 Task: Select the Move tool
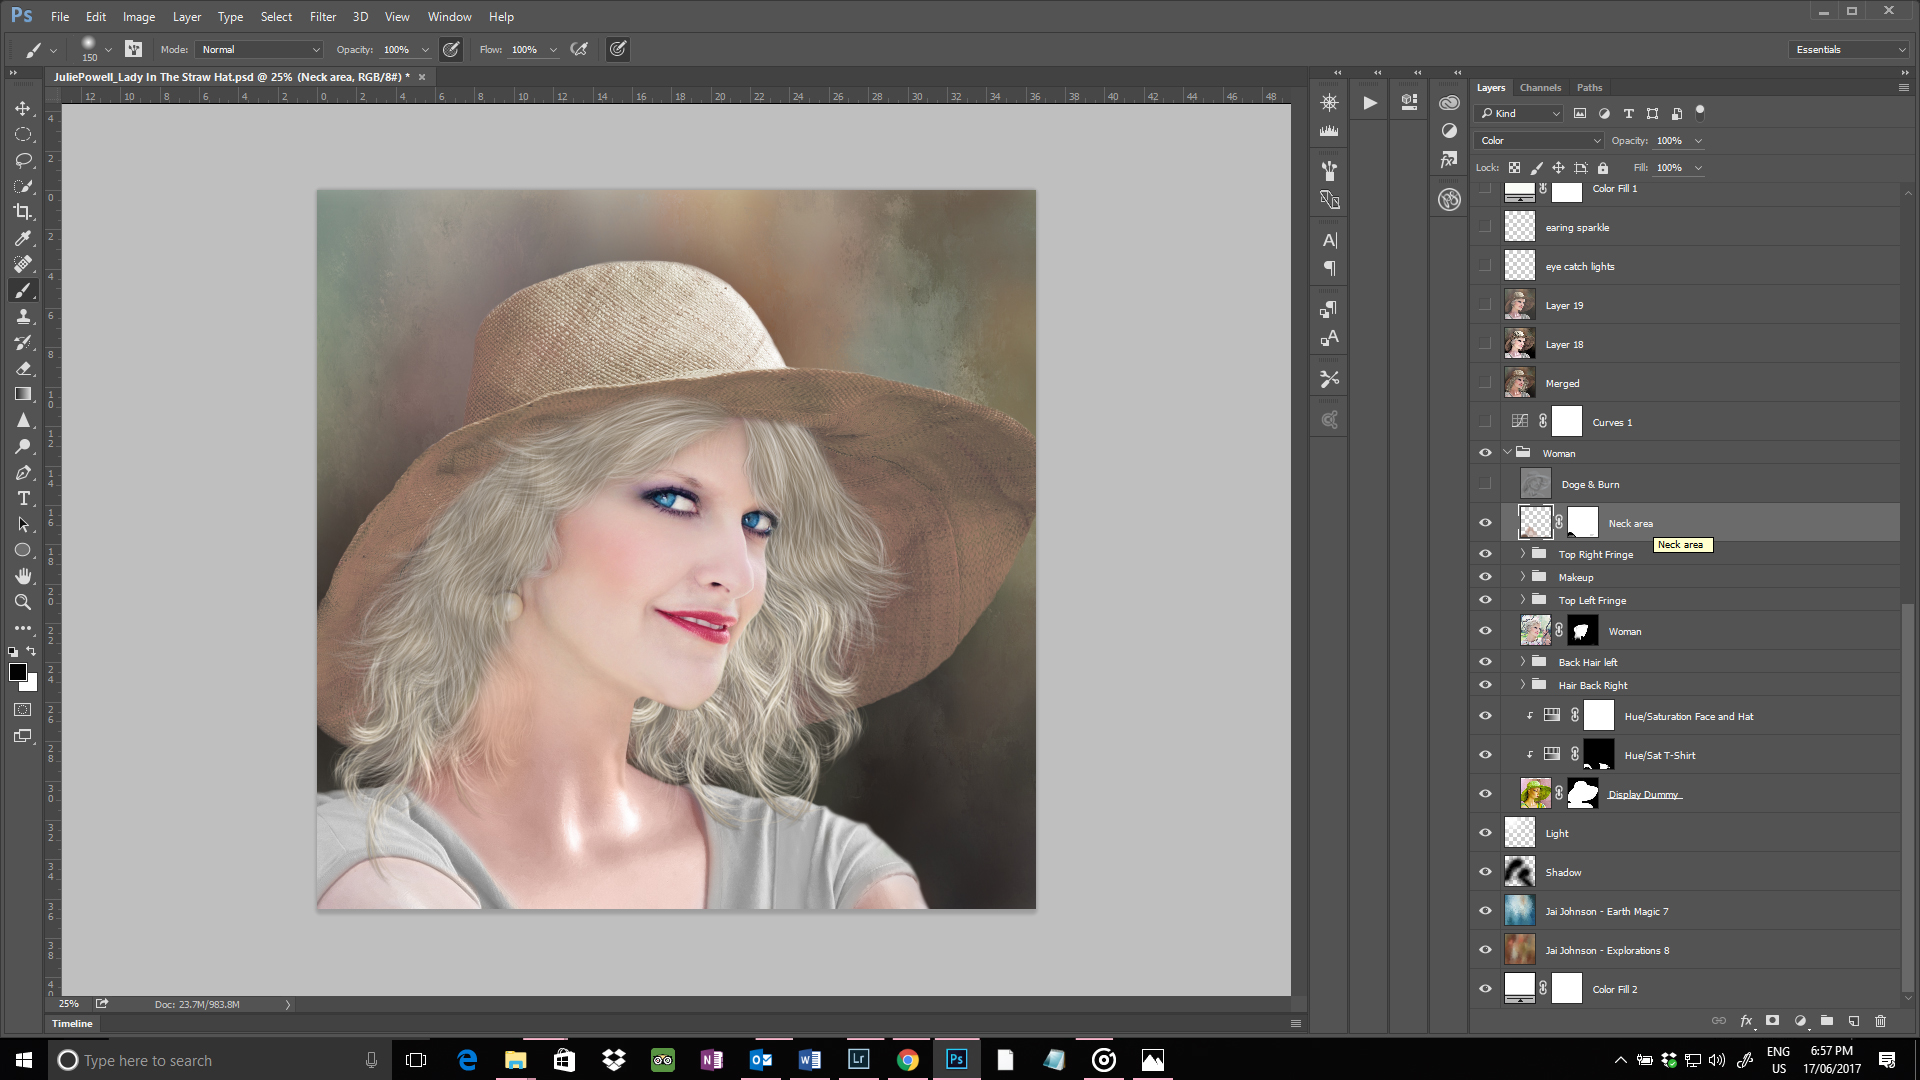[x=22, y=108]
